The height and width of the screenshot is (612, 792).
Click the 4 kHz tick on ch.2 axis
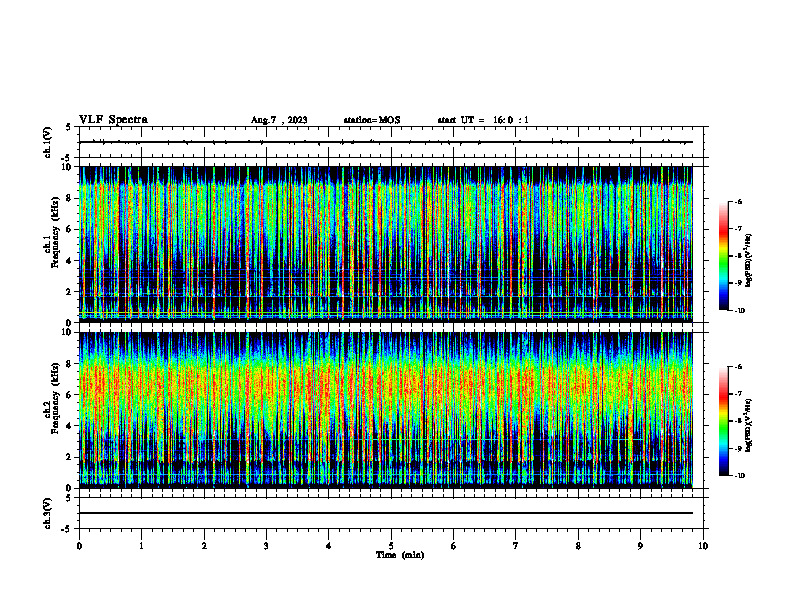click(x=70, y=426)
